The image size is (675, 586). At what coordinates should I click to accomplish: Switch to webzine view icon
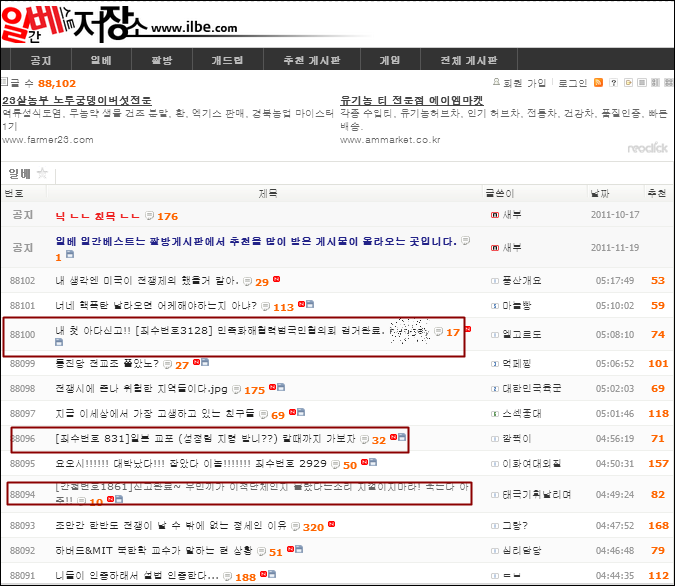click(x=655, y=82)
